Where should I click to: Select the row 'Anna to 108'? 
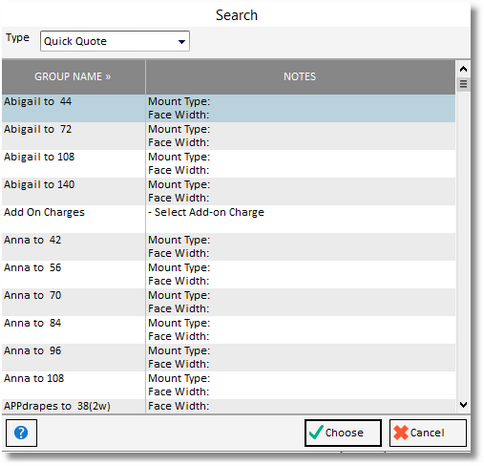228,385
